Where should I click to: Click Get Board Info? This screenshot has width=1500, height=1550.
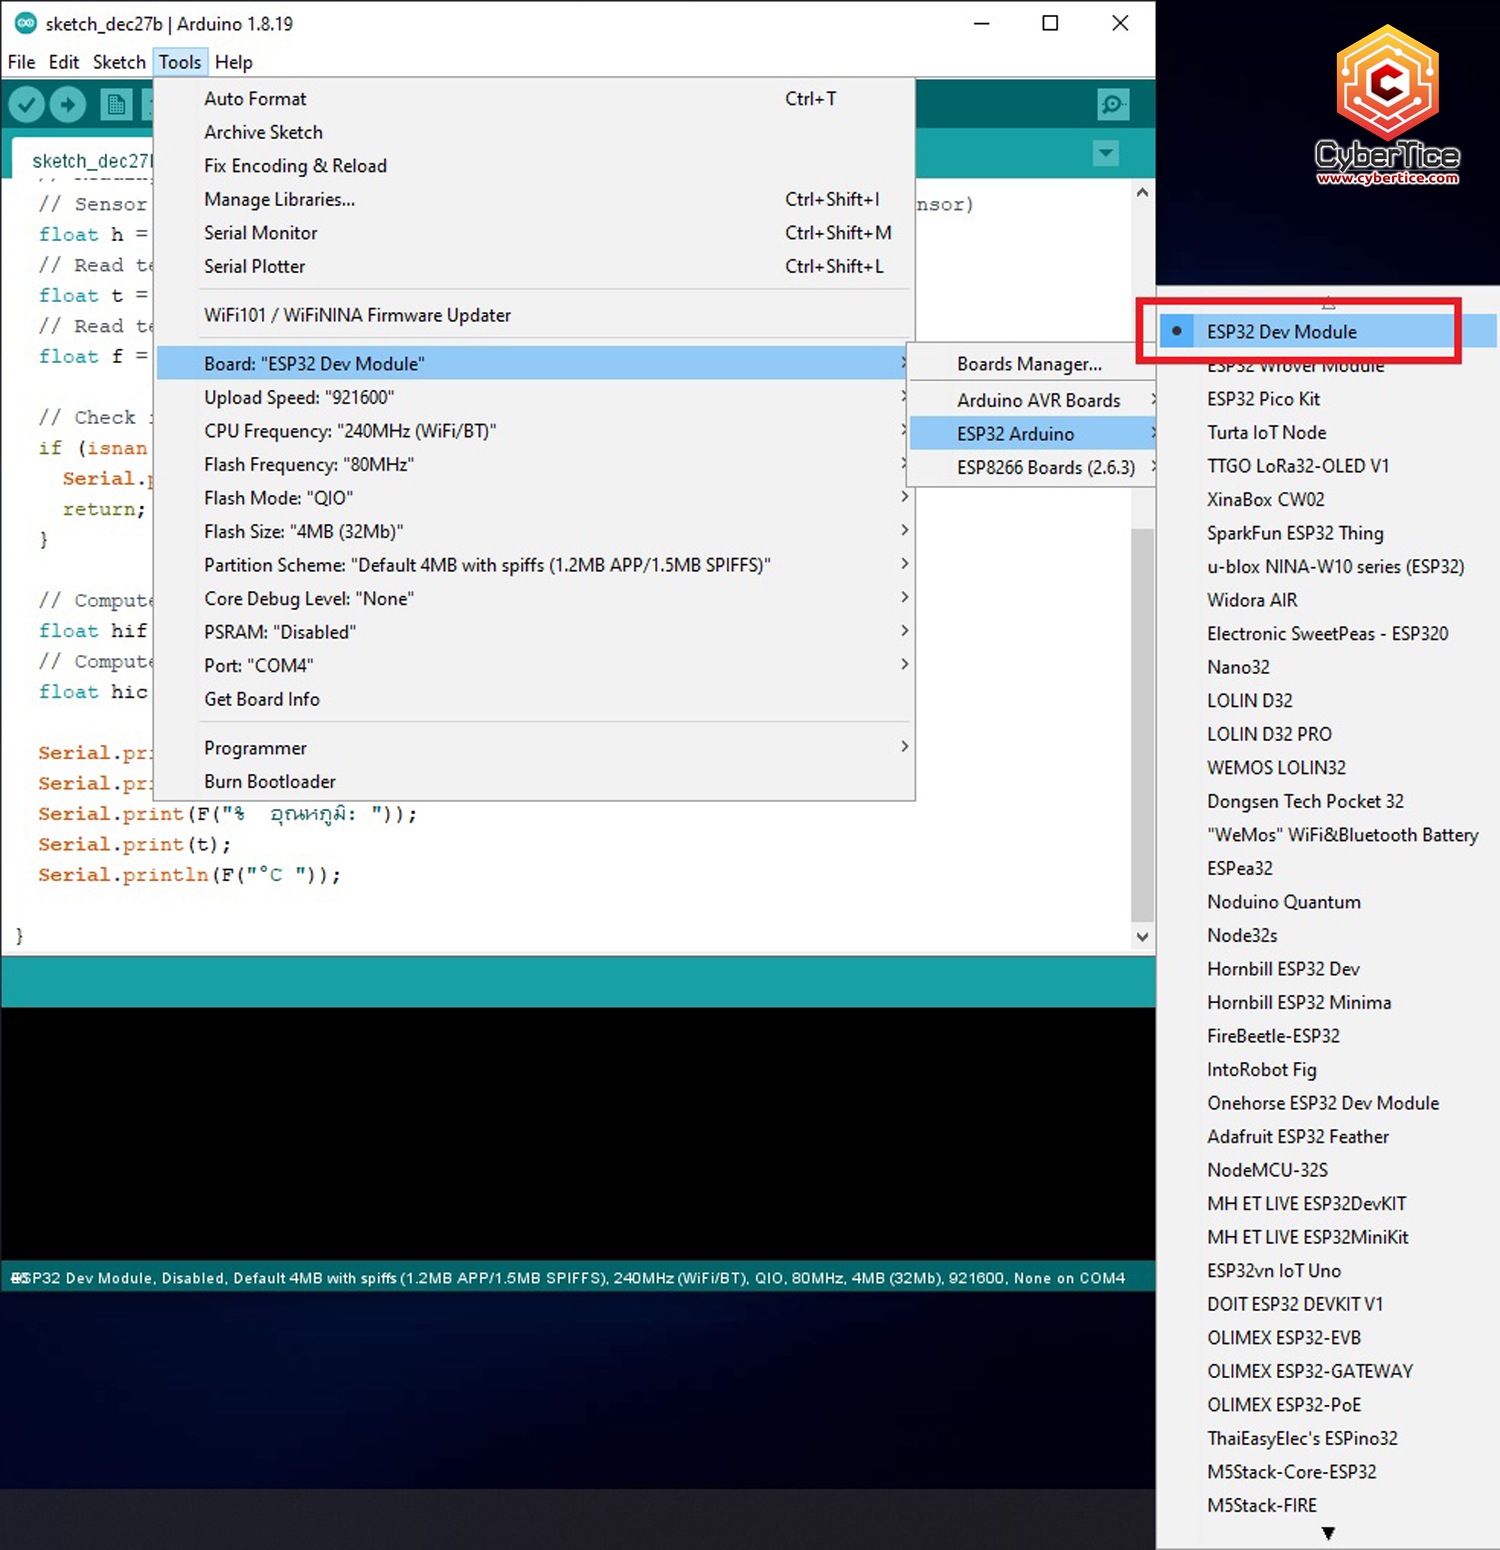(x=262, y=699)
